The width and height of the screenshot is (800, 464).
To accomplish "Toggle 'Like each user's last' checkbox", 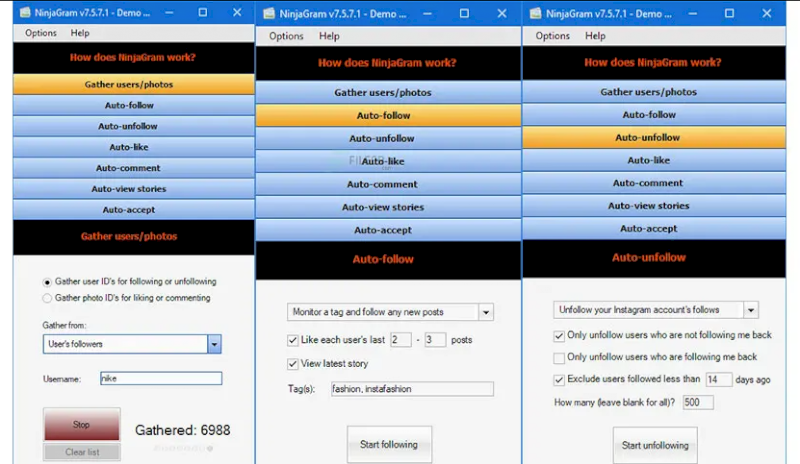I will click(292, 340).
